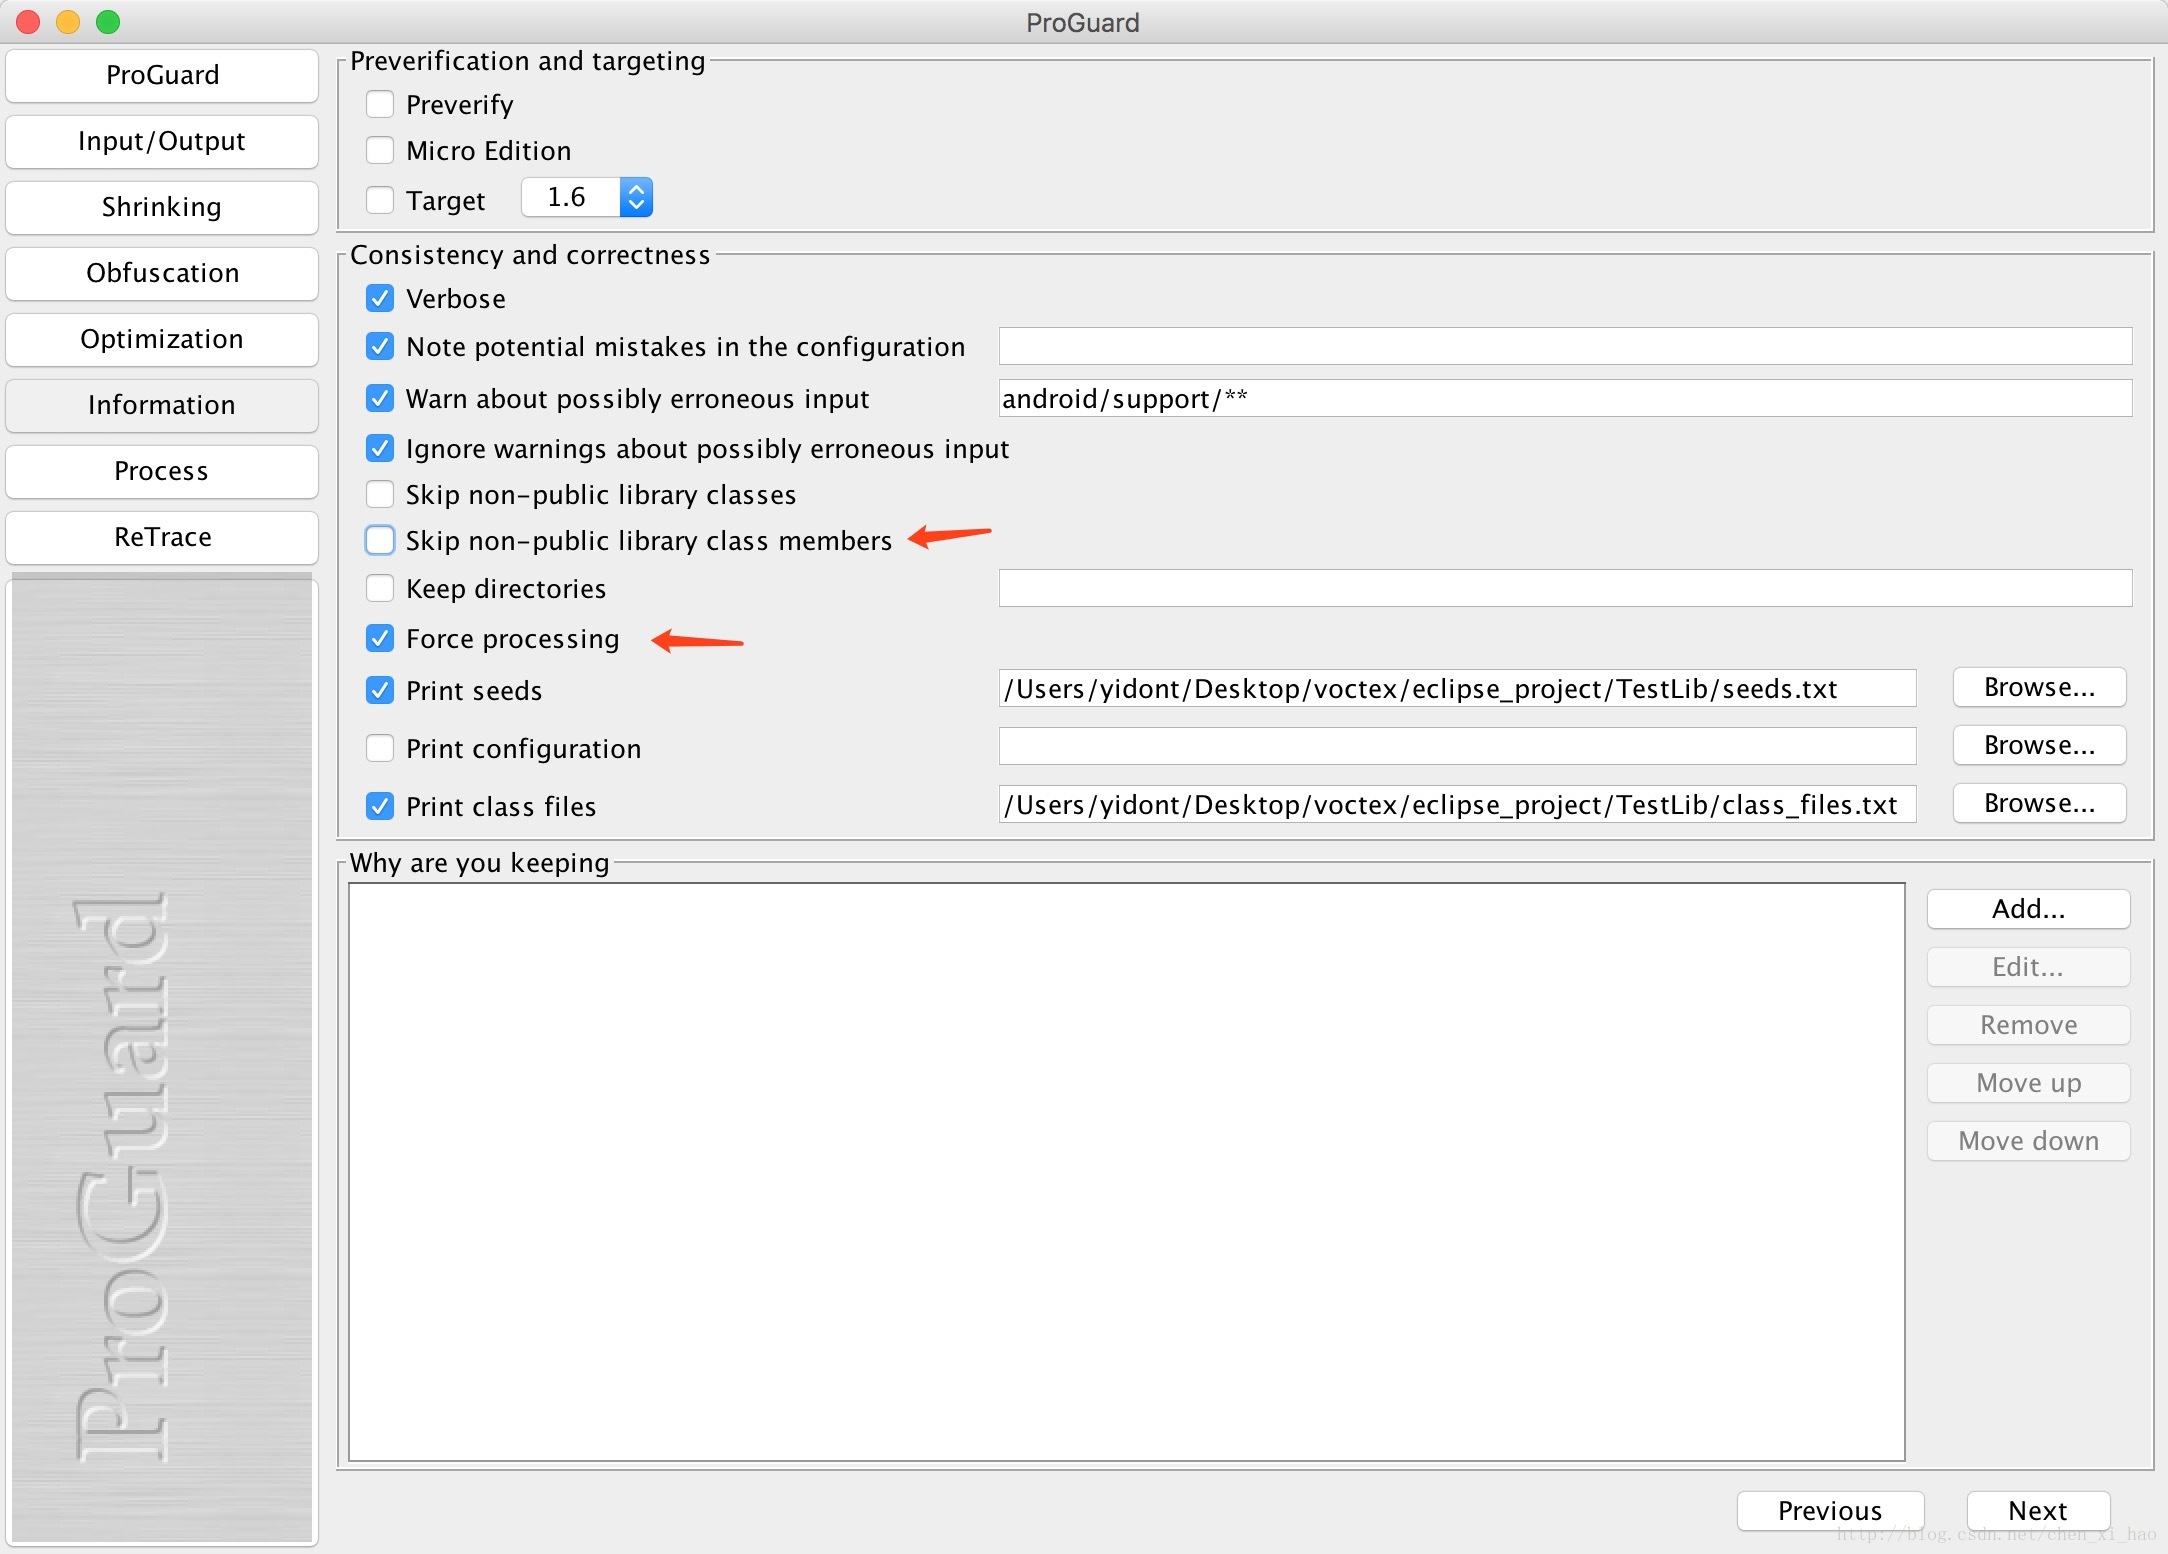Switch to the ReTrace tab
Image resolution: width=2168 pixels, height=1554 pixels.
click(x=162, y=537)
